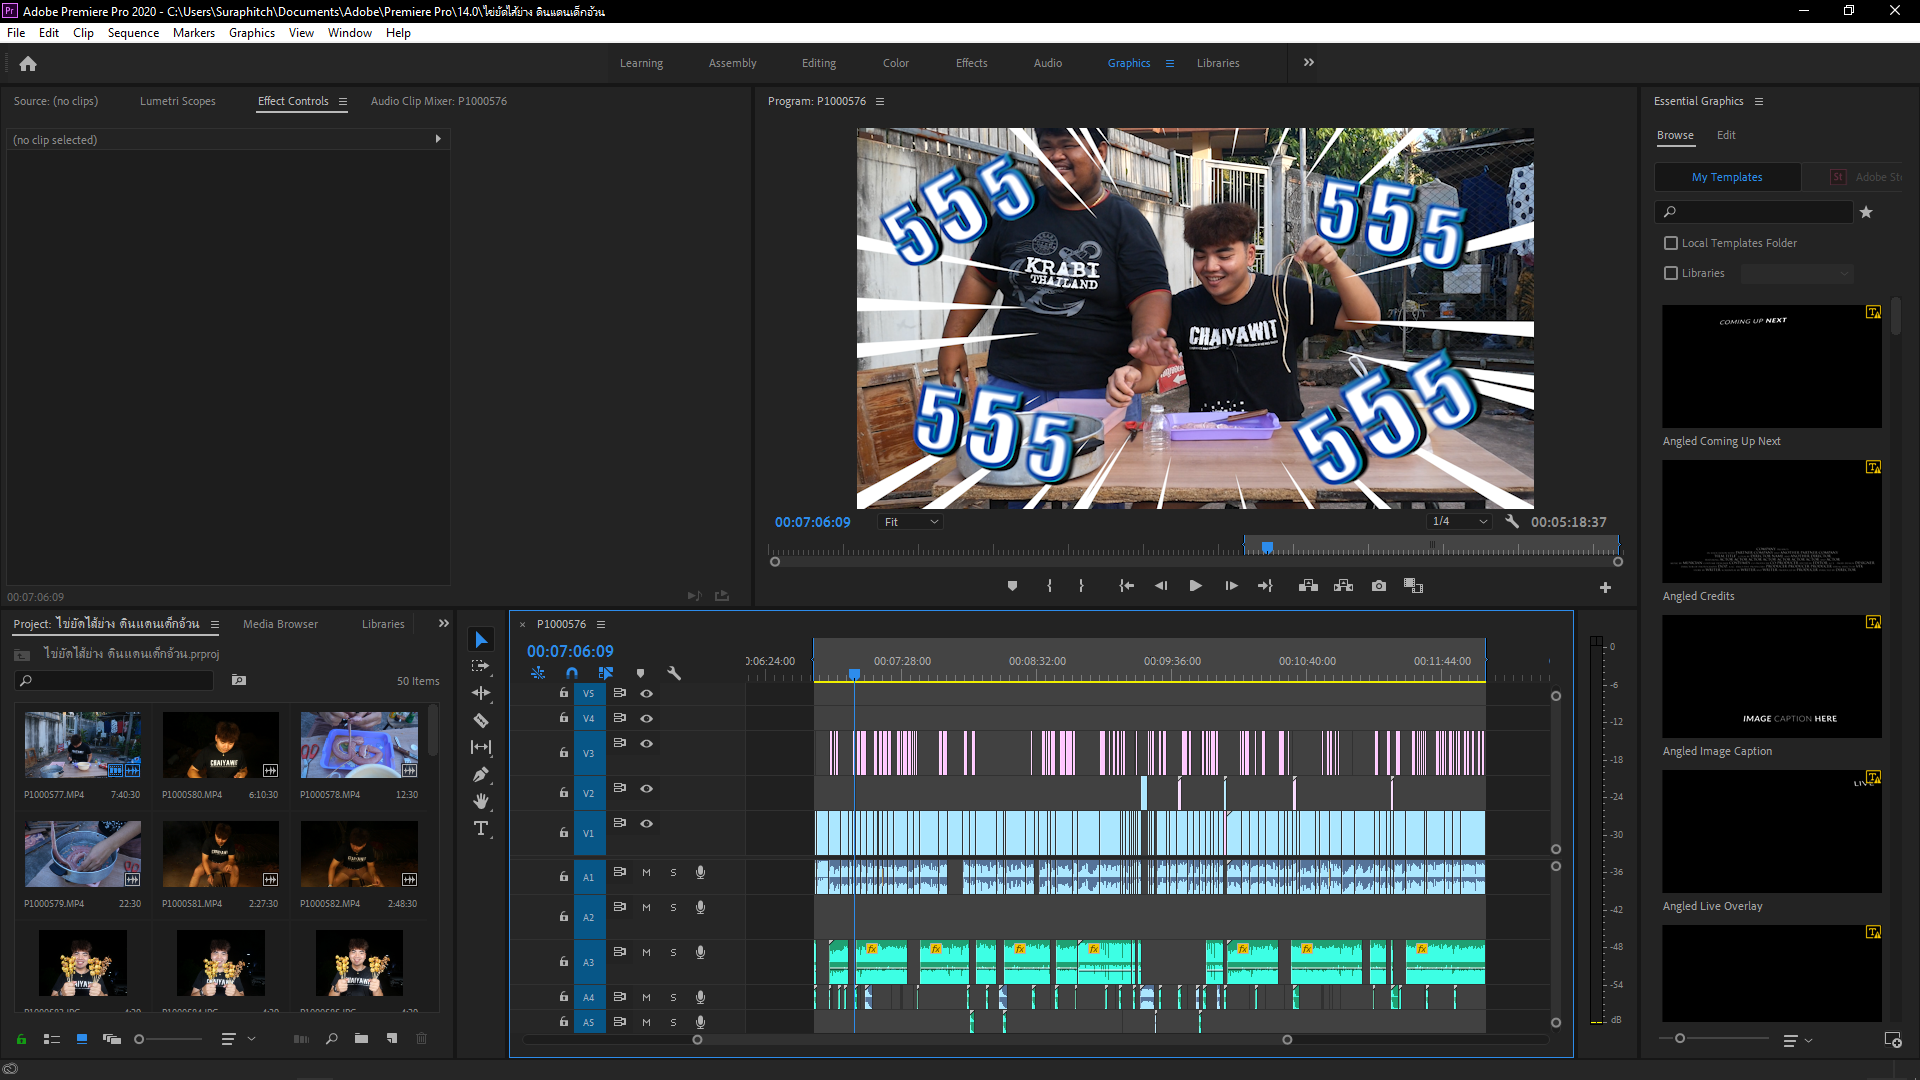
Task: Select the Hand tool
Action: pyautogui.click(x=481, y=801)
